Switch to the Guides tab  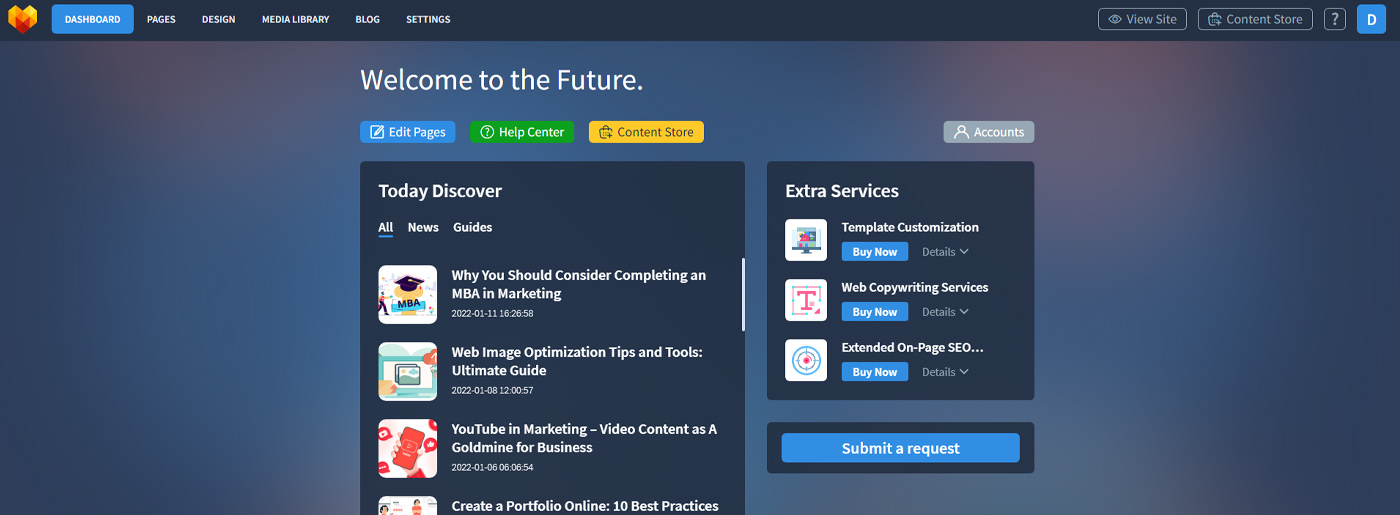472,227
